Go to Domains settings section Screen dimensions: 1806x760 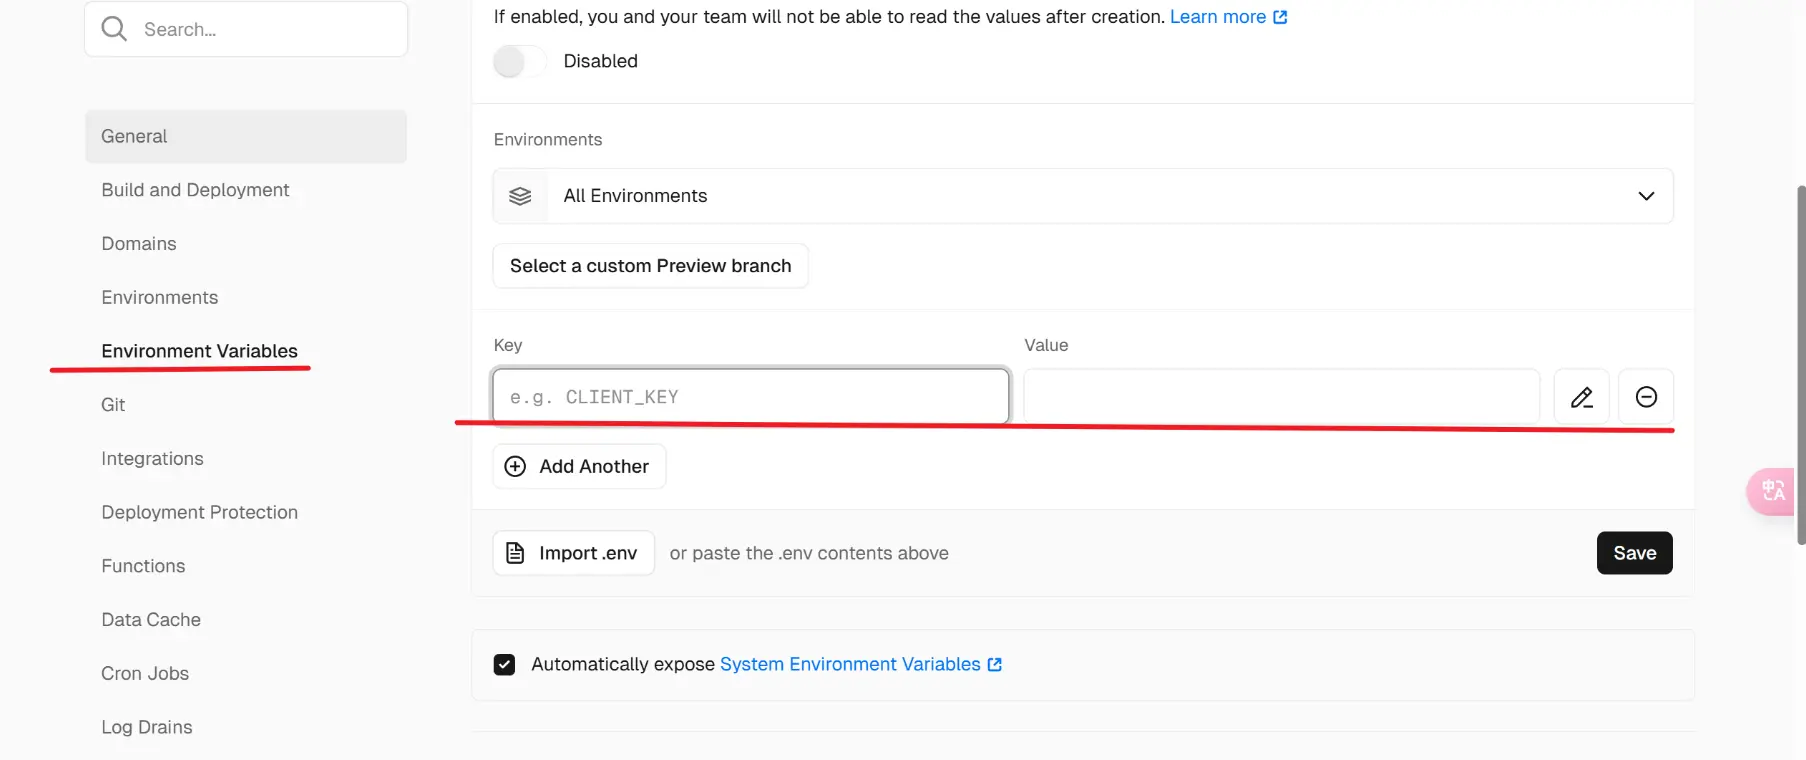pos(139,244)
